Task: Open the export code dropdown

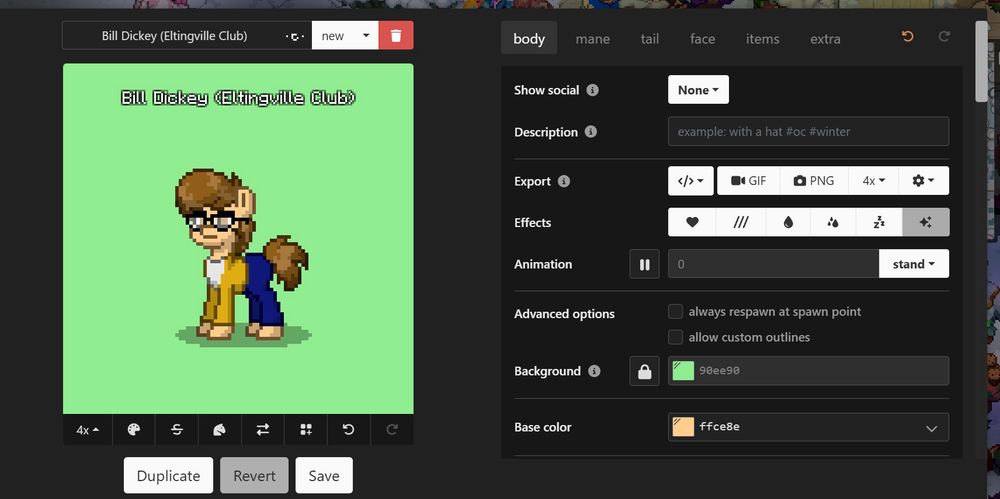Action: [691, 181]
